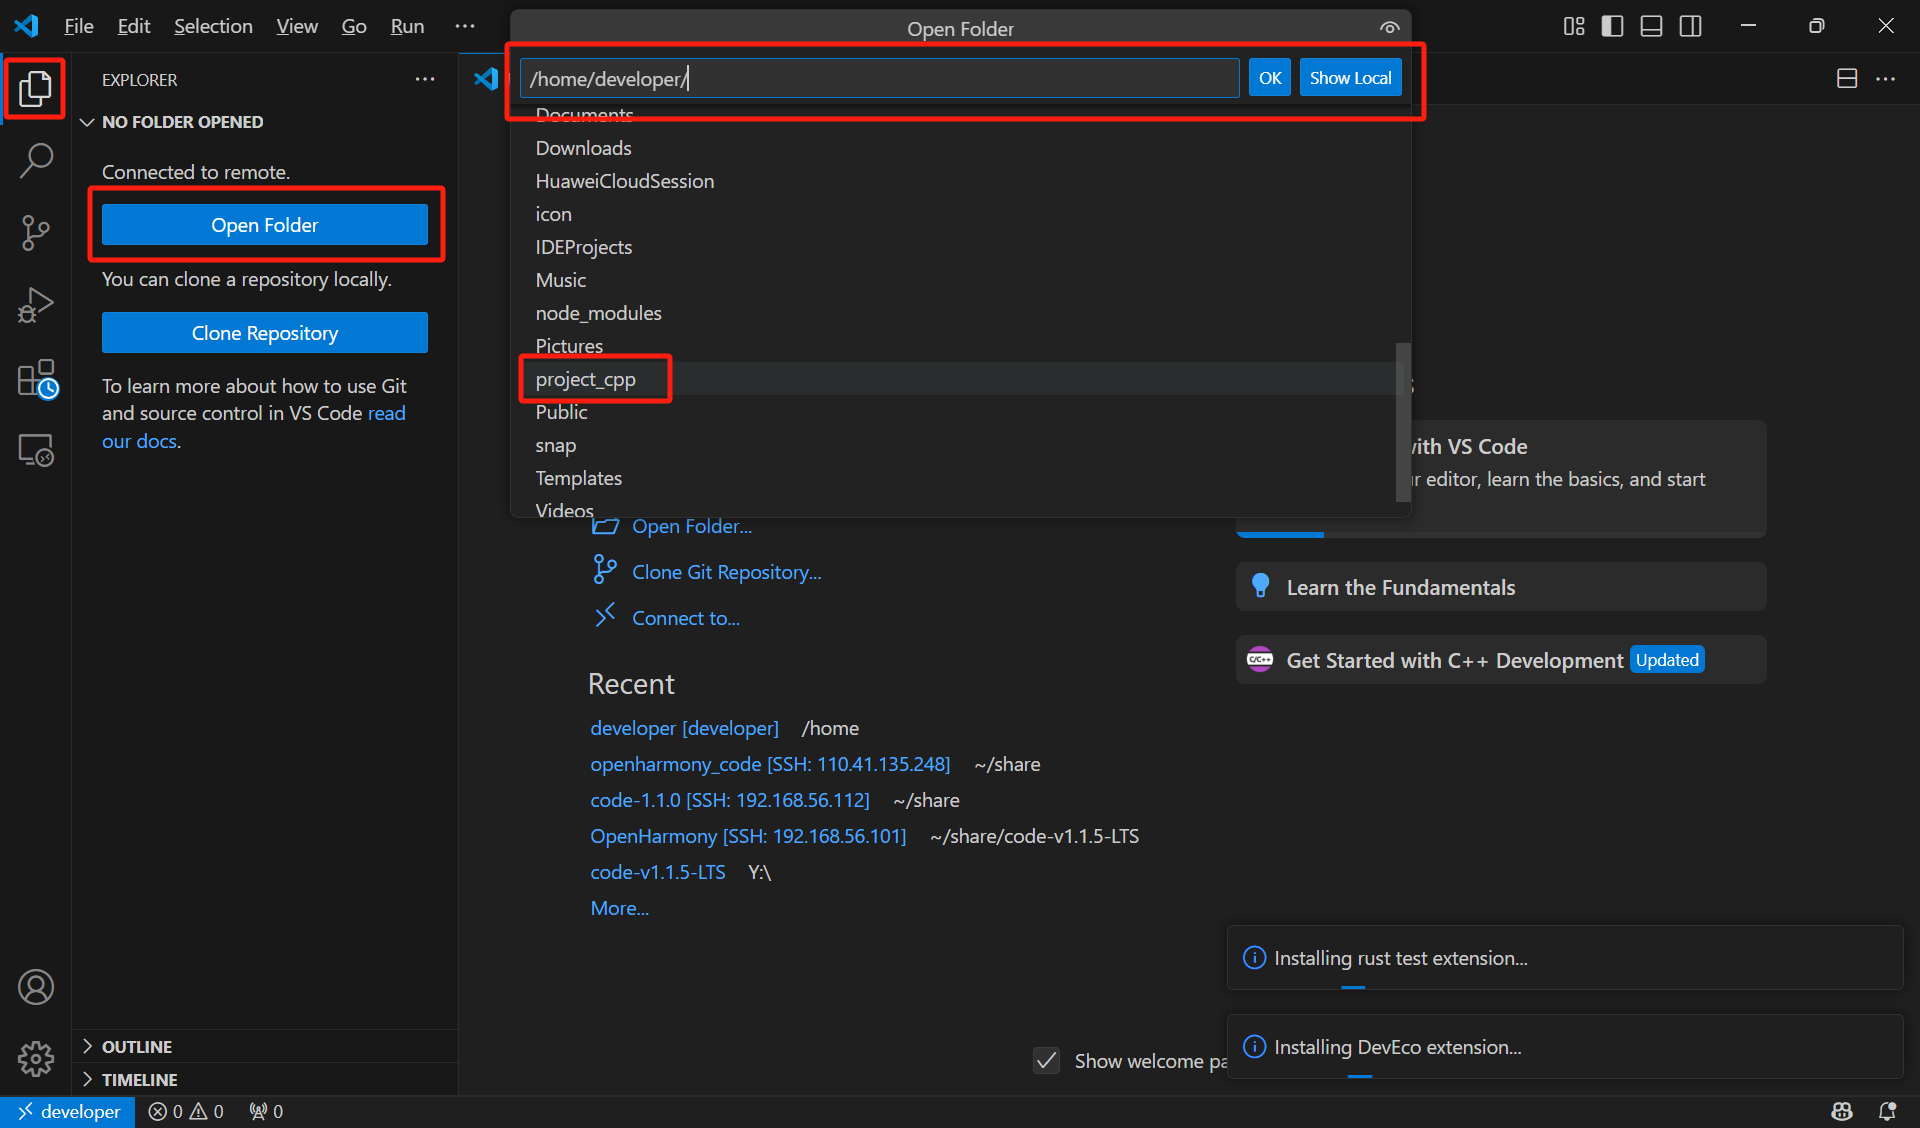Open the Remote Explorer view
The width and height of the screenshot is (1920, 1128).
36,451
